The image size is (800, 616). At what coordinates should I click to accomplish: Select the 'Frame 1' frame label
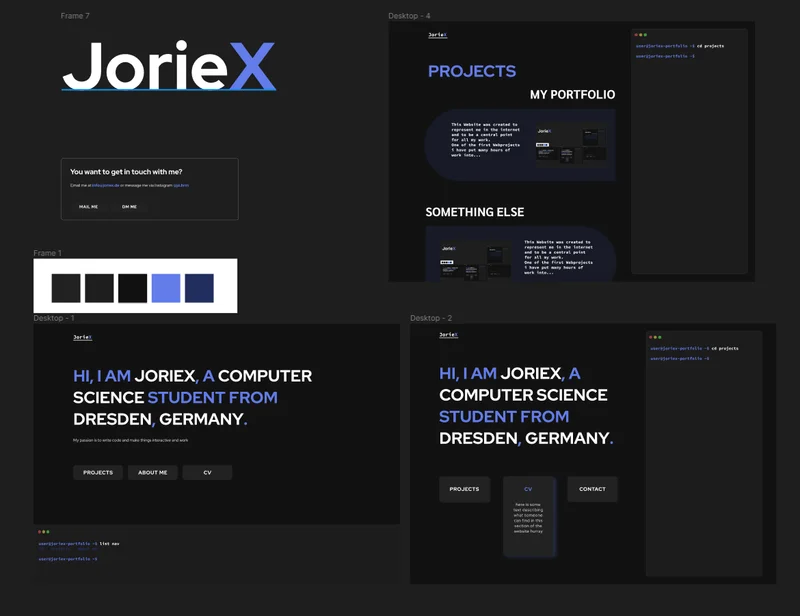47,253
